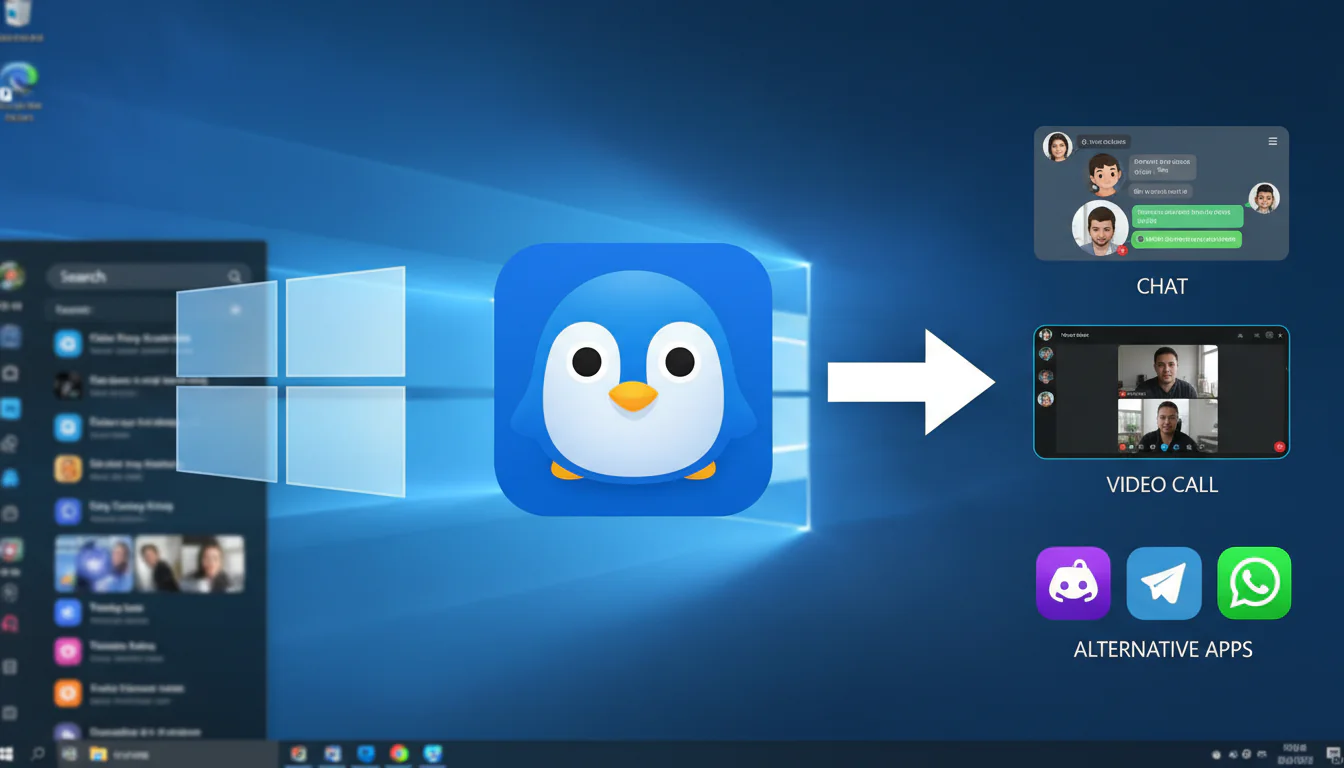Open the hamburger menu in the chat panel
Viewport: 1344px width, 768px height.
tap(1273, 141)
